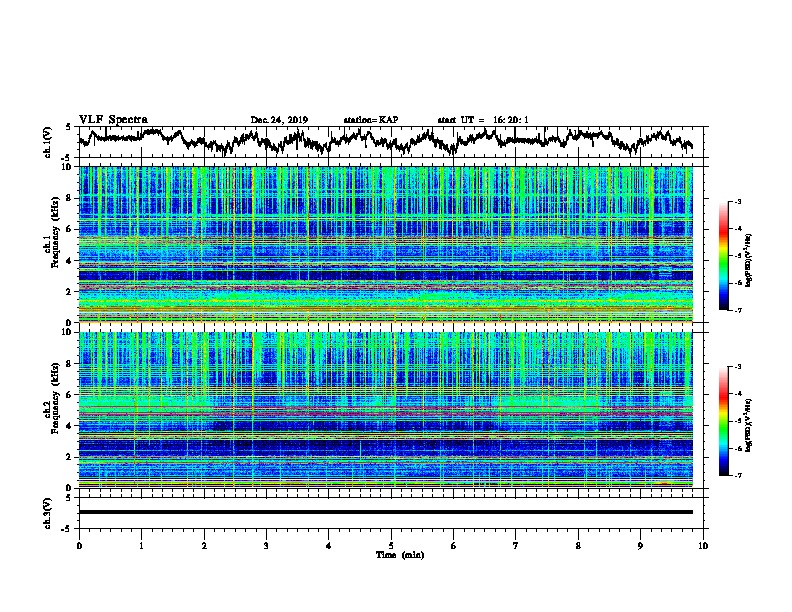This screenshot has height=612, width=792.
Task: Click the ch.1 spectrogram color scale bar
Action: coord(724,256)
